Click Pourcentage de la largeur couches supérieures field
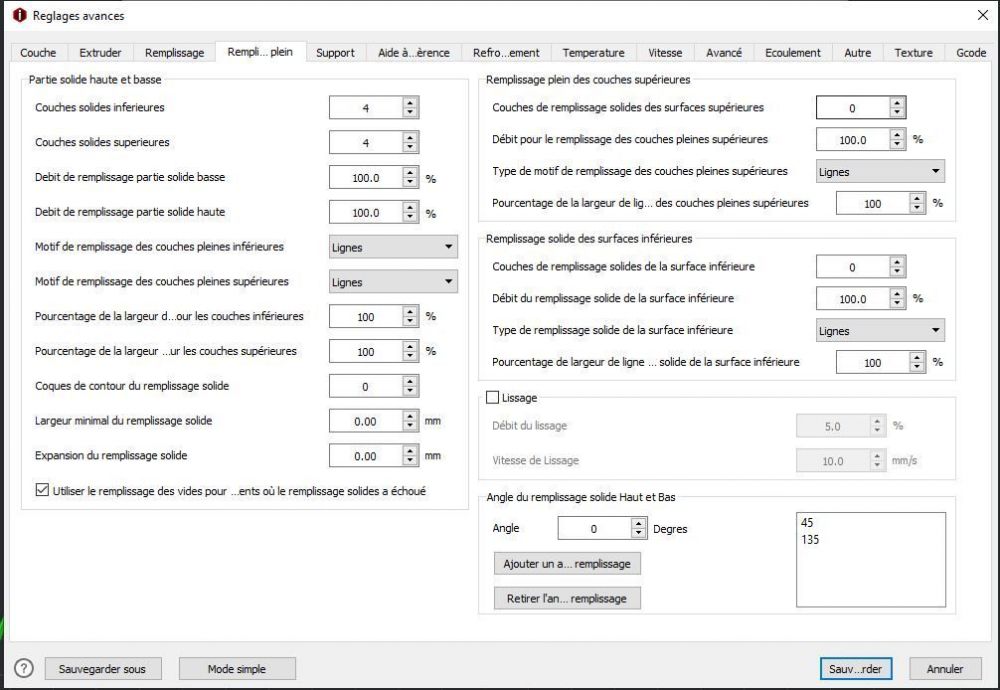Screen dimensions: 1000x690 pyautogui.click(x=366, y=351)
